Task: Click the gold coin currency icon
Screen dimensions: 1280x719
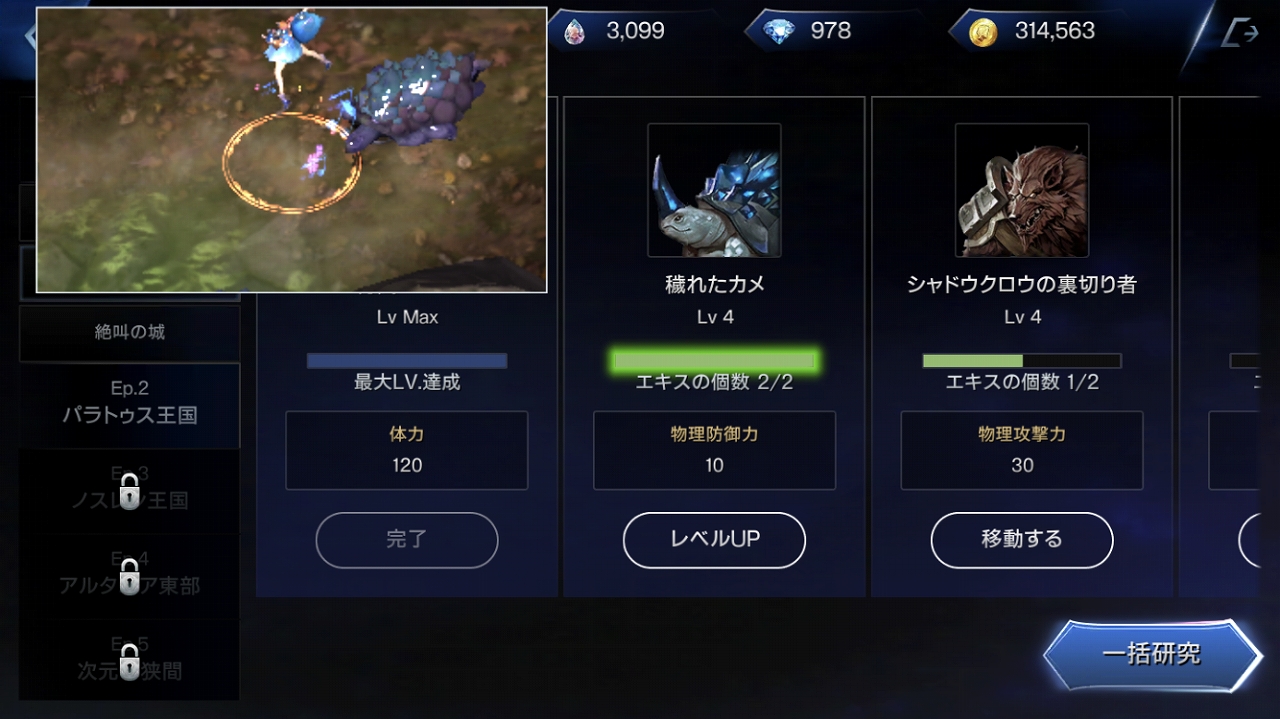Action: tap(984, 32)
